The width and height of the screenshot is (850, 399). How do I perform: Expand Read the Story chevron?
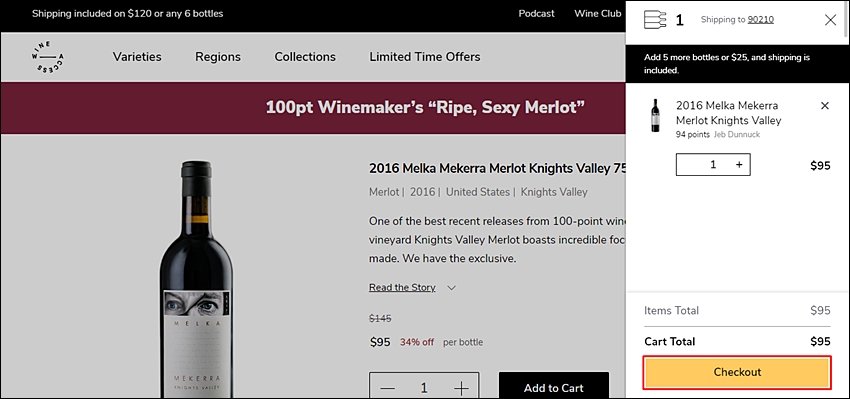pos(451,288)
